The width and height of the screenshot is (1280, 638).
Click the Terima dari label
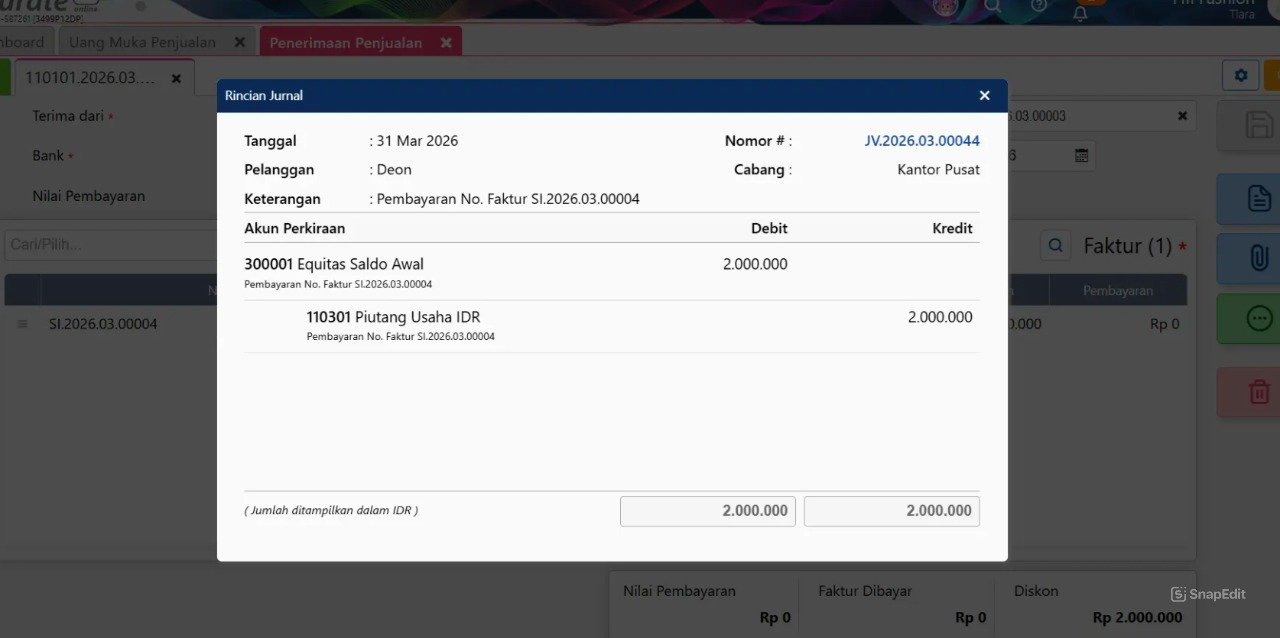tap(68, 116)
